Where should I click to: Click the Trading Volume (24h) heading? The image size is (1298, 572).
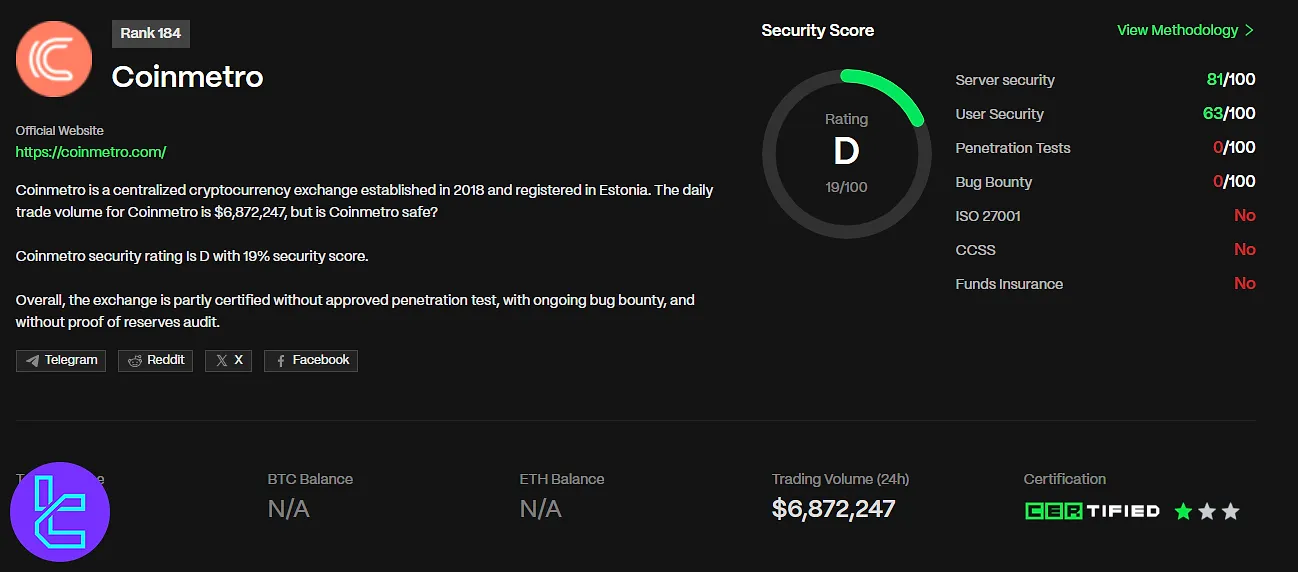[841, 479]
